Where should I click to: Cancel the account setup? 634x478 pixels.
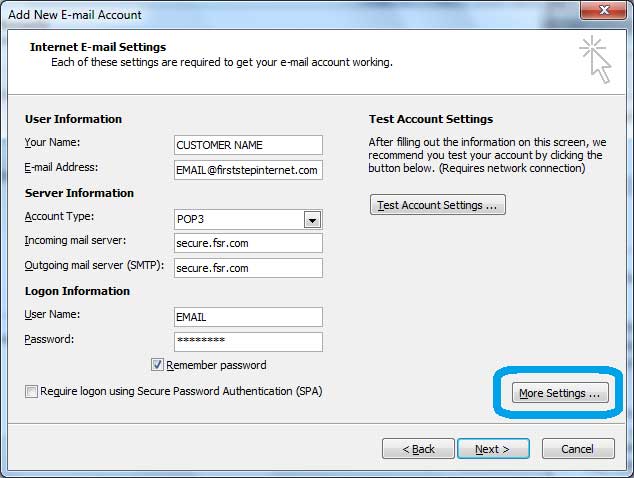click(x=577, y=449)
